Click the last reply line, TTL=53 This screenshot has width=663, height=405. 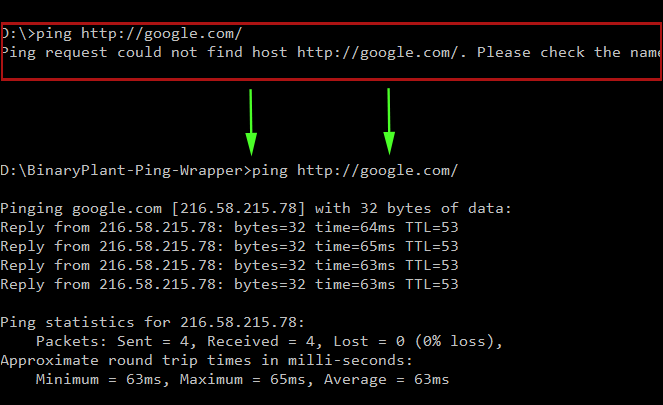coord(229,285)
